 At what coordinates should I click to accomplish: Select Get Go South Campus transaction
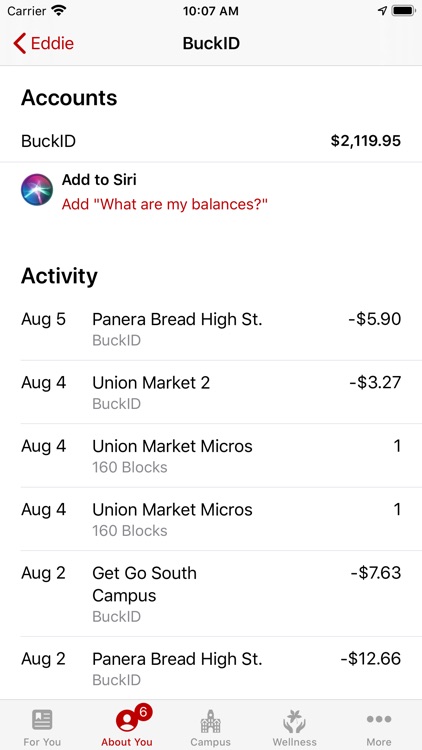(x=211, y=594)
